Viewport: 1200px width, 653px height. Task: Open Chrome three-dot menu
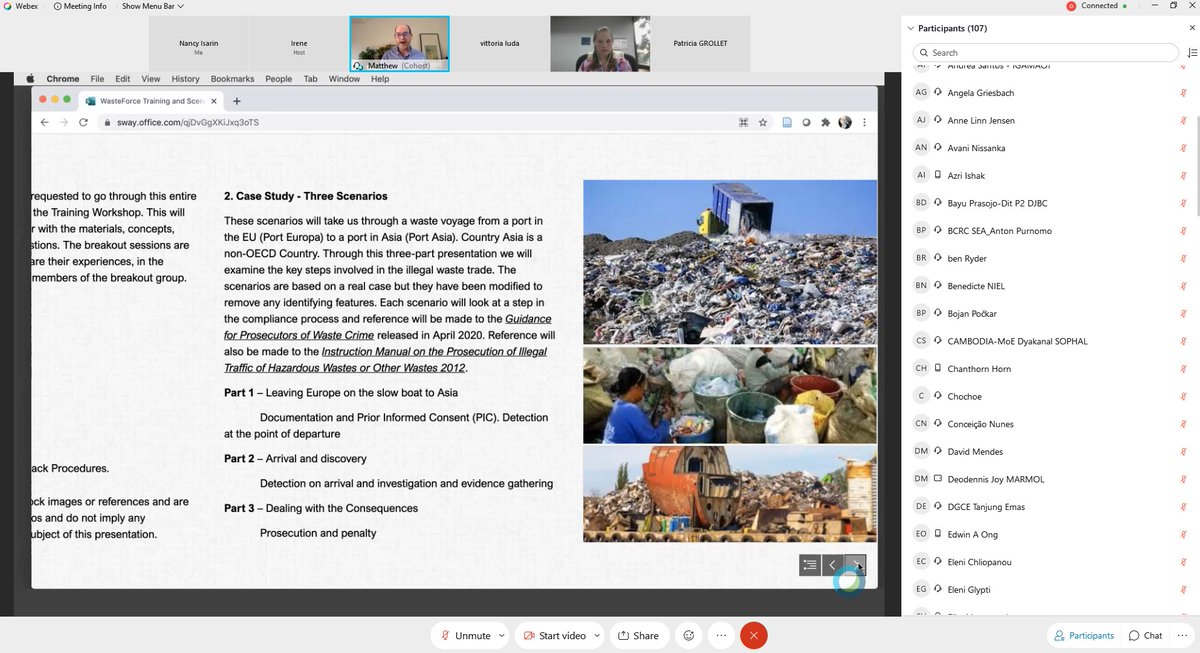point(864,122)
